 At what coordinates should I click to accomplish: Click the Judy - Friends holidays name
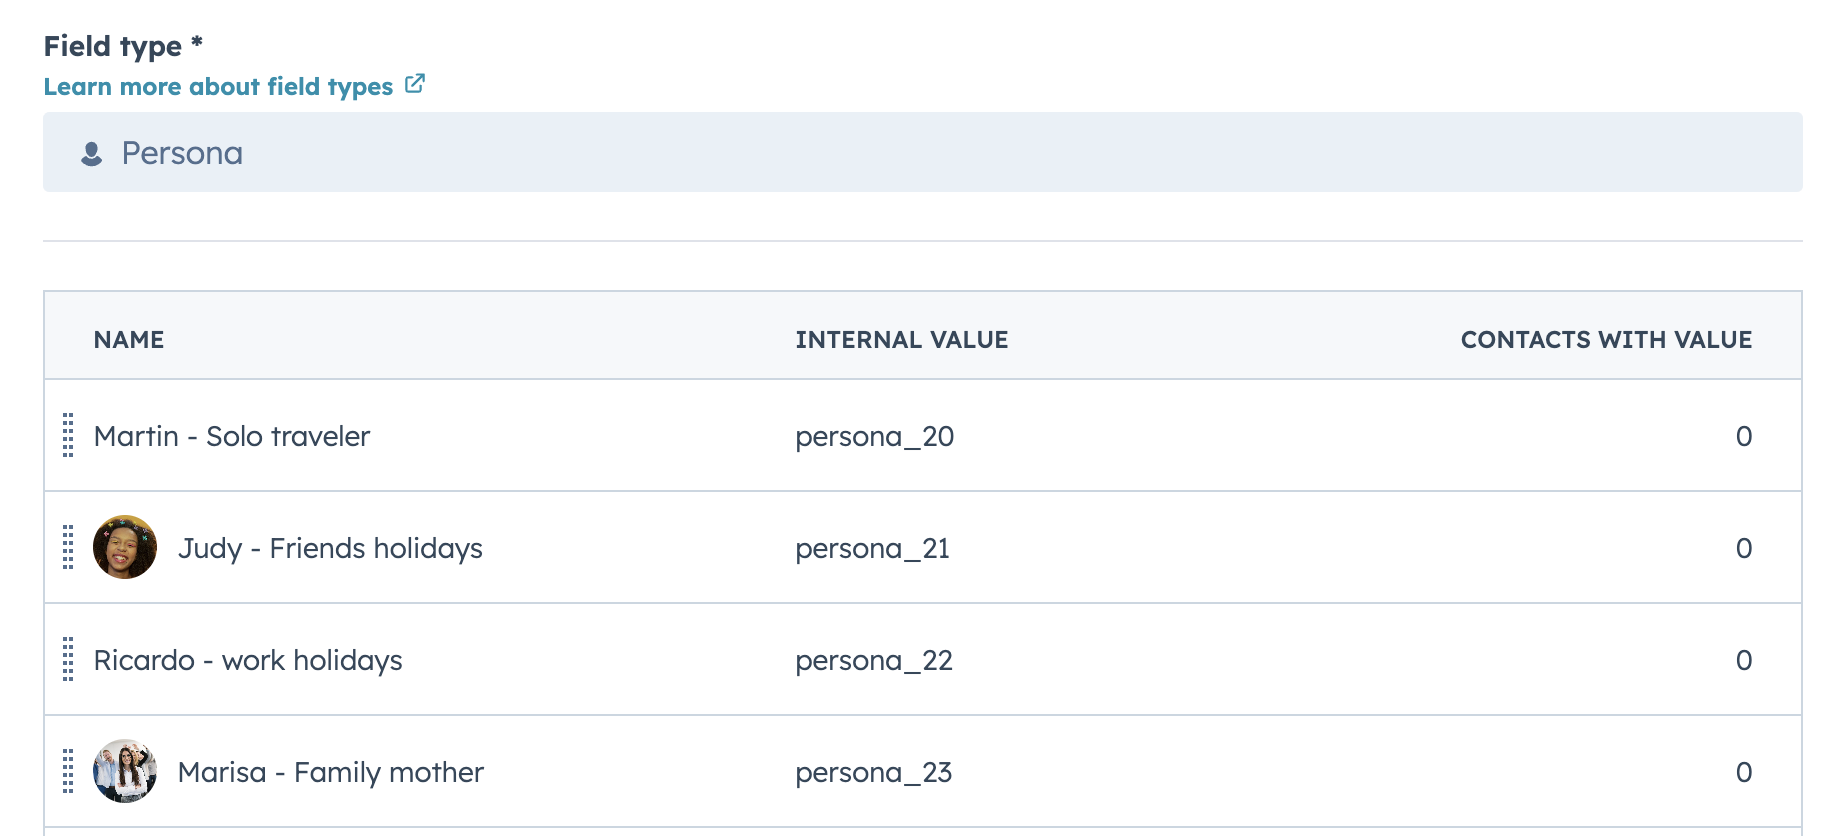pyautogui.click(x=330, y=548)
